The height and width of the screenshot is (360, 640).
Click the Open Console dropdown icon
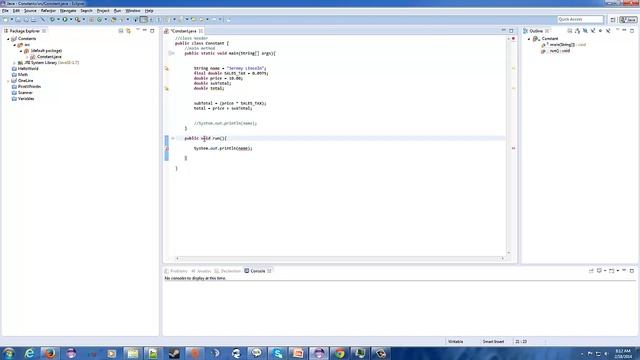tap(617, 271)
